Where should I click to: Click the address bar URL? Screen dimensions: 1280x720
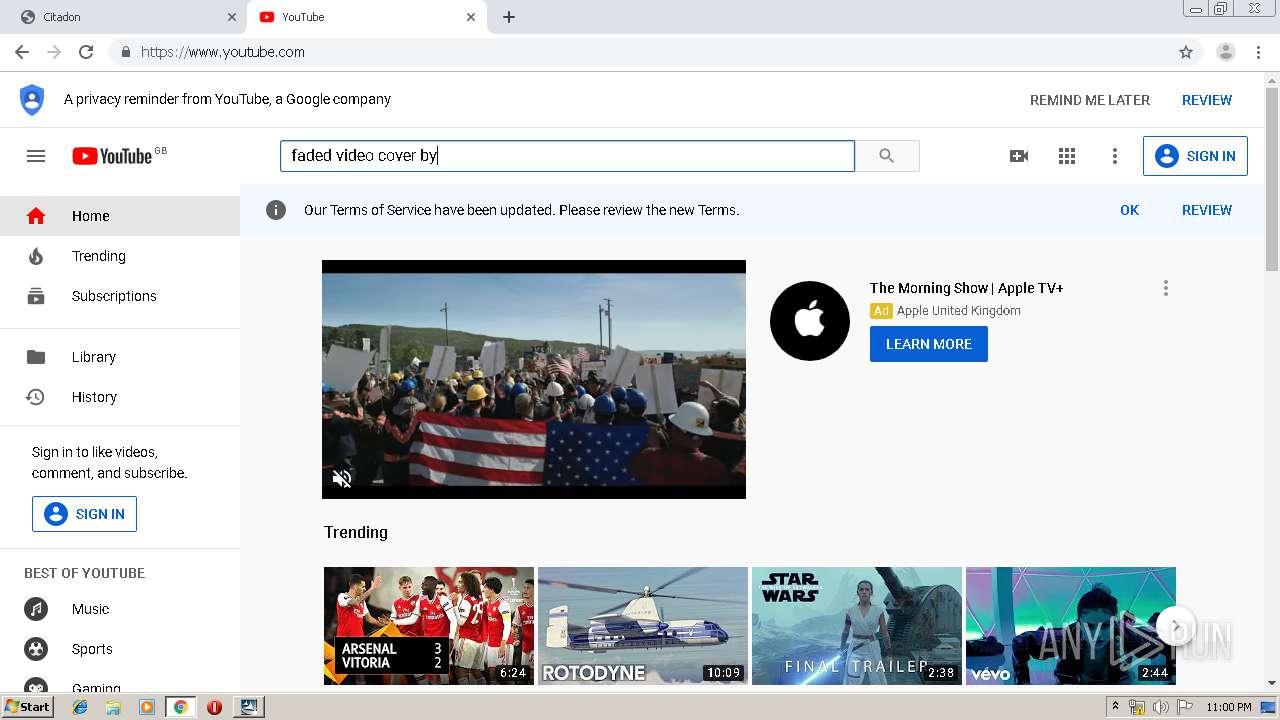[223, 52]
